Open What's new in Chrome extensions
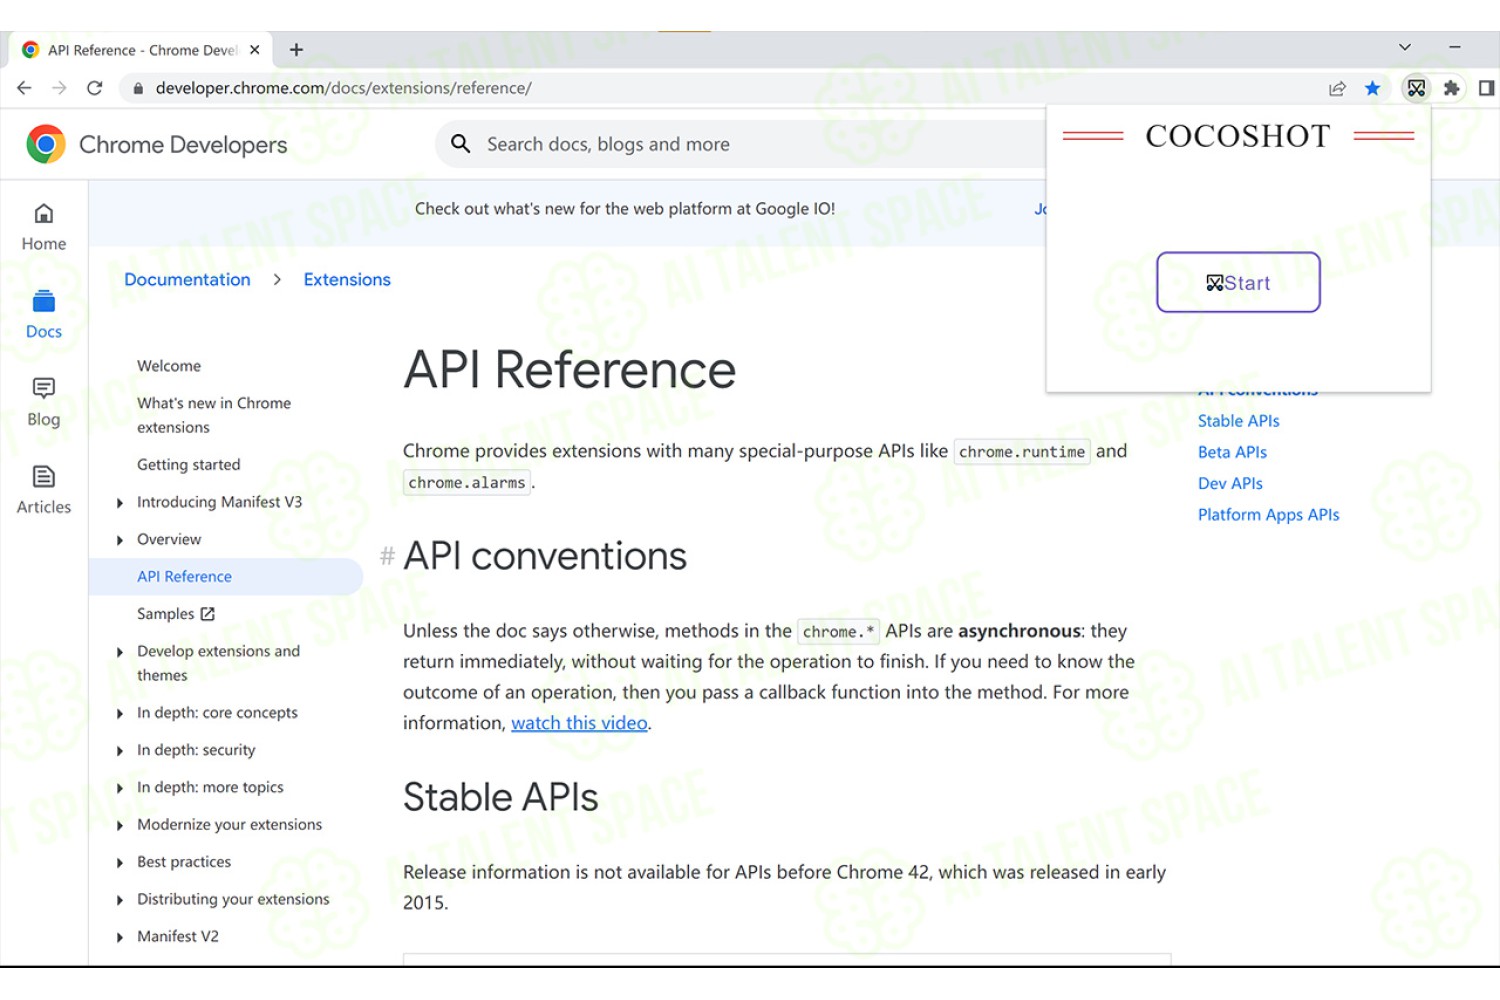The height and width of the screenshot is (1000, 1500). click(x=214, y=415)
